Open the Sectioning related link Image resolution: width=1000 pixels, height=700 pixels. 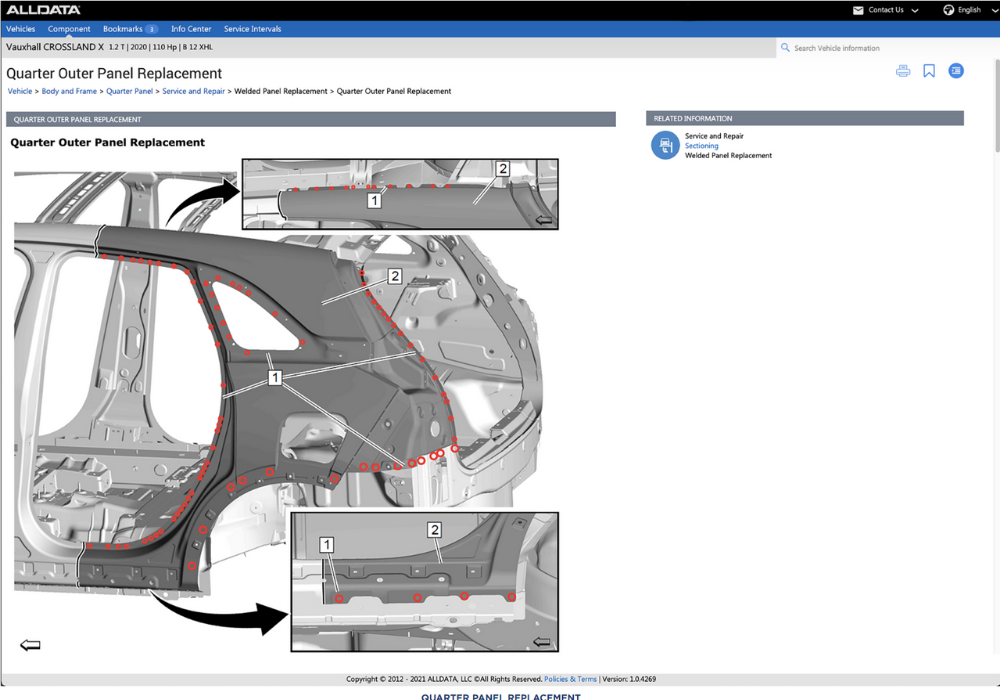pos(702,145)
